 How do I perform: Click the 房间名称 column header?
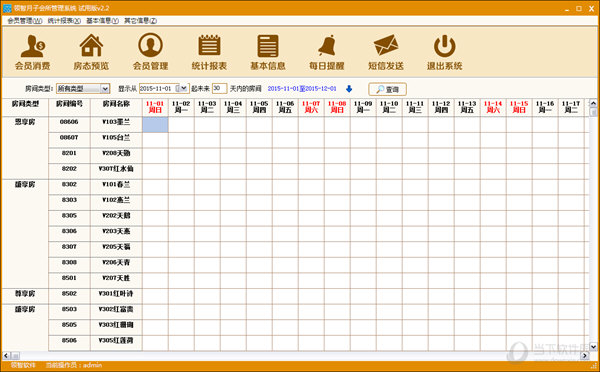coord(116,107)
